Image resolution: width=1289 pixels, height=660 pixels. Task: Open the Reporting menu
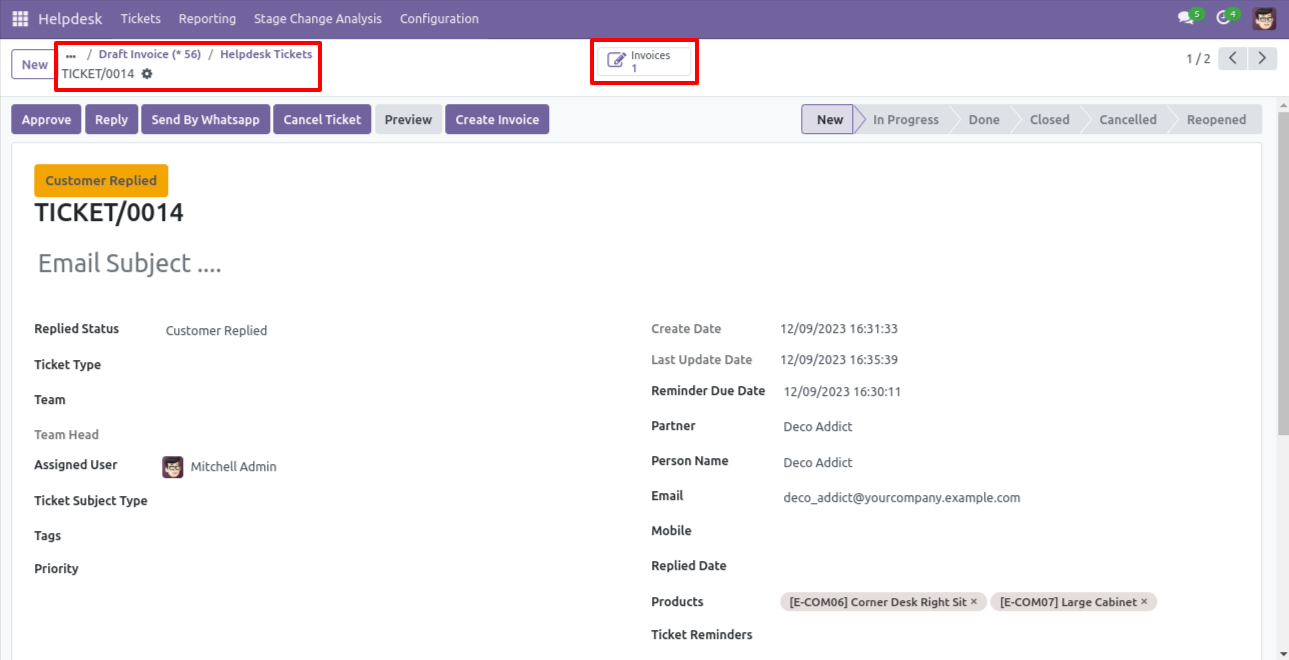tap(207, 19)
